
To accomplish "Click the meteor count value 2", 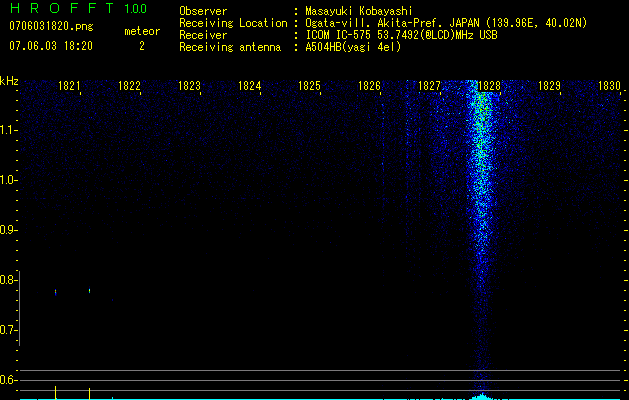I will click(142, 46).
